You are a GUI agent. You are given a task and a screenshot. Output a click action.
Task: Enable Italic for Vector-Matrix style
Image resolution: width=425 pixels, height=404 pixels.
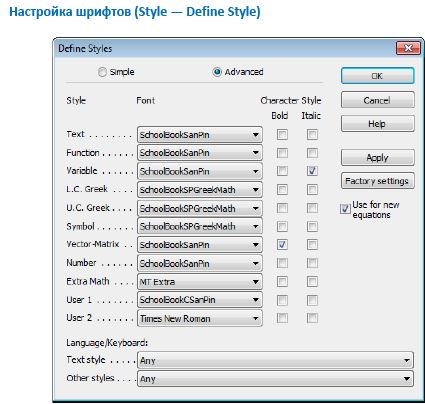tap(312, 245)
